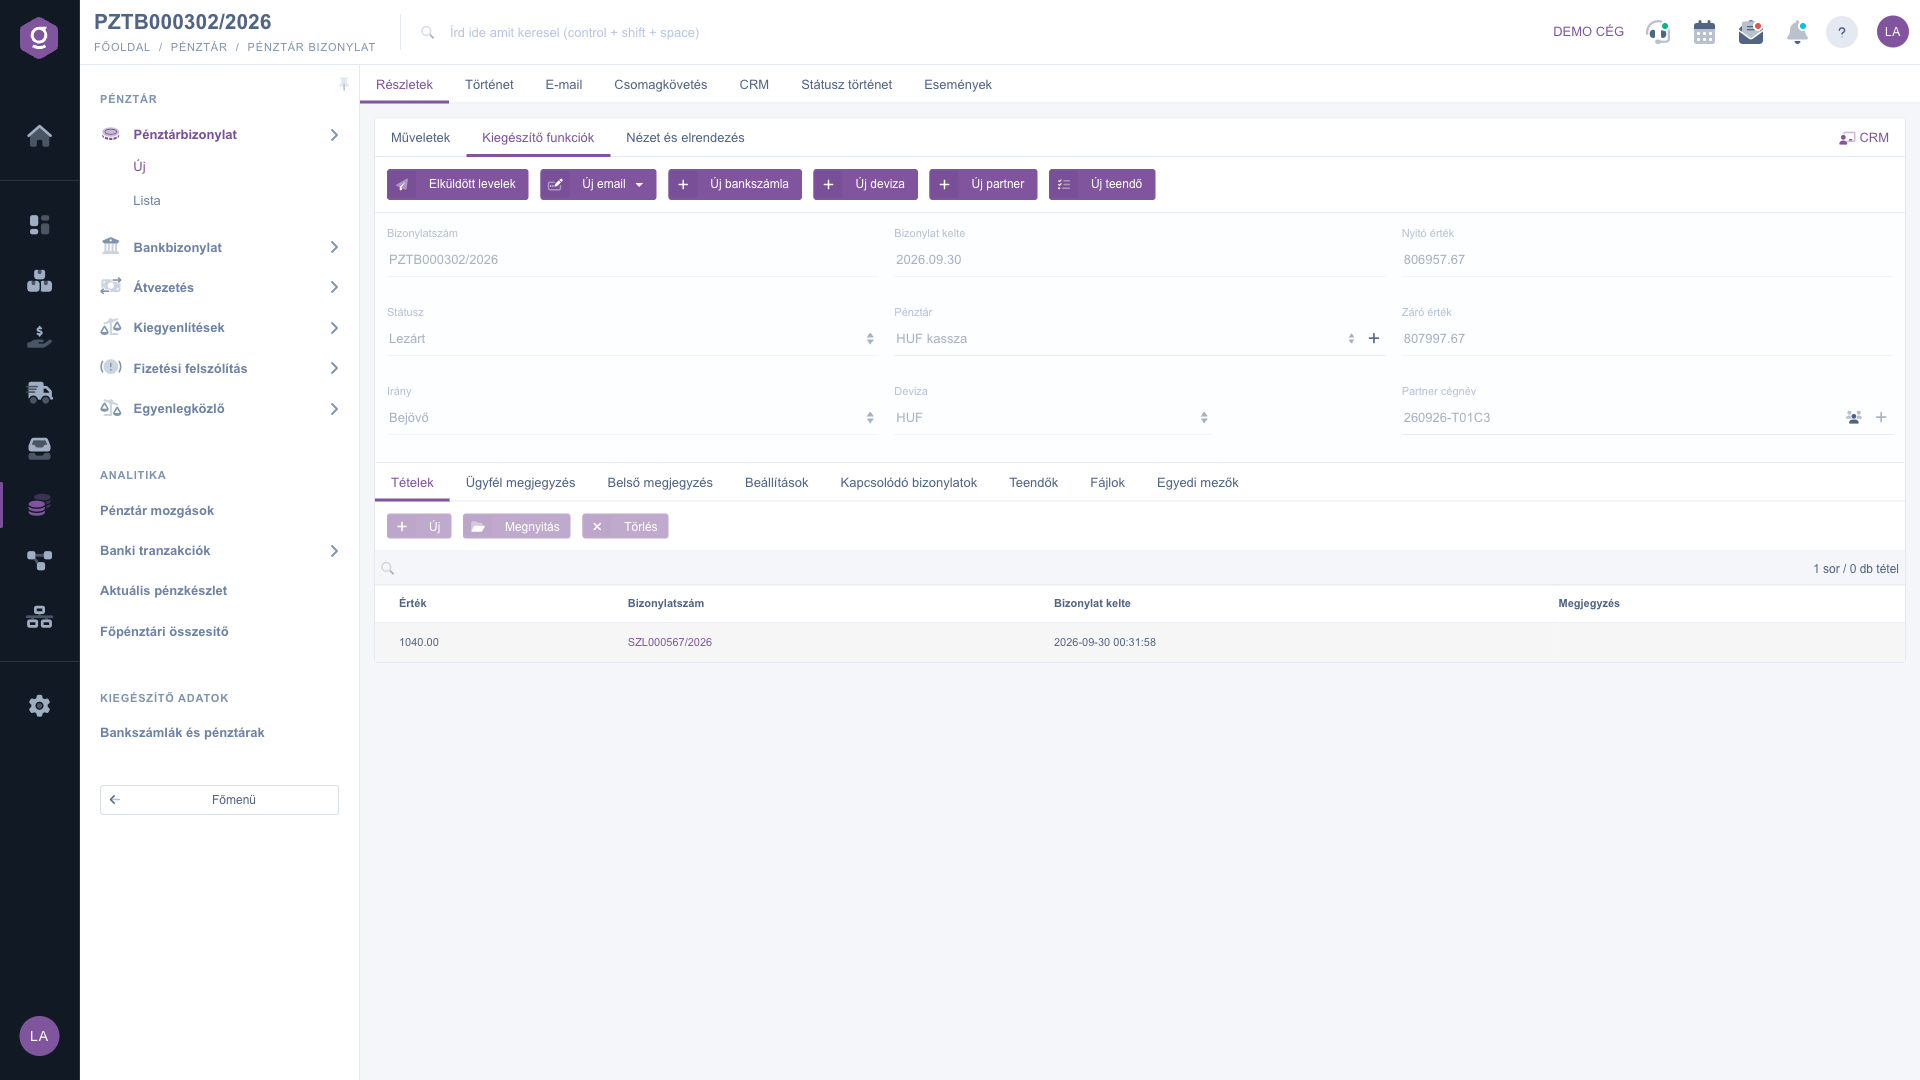Image resolution: width=1920 pixels, height=1080 pixels.
Task: Switch to the Események tab
Action: [x=957, y=85]
